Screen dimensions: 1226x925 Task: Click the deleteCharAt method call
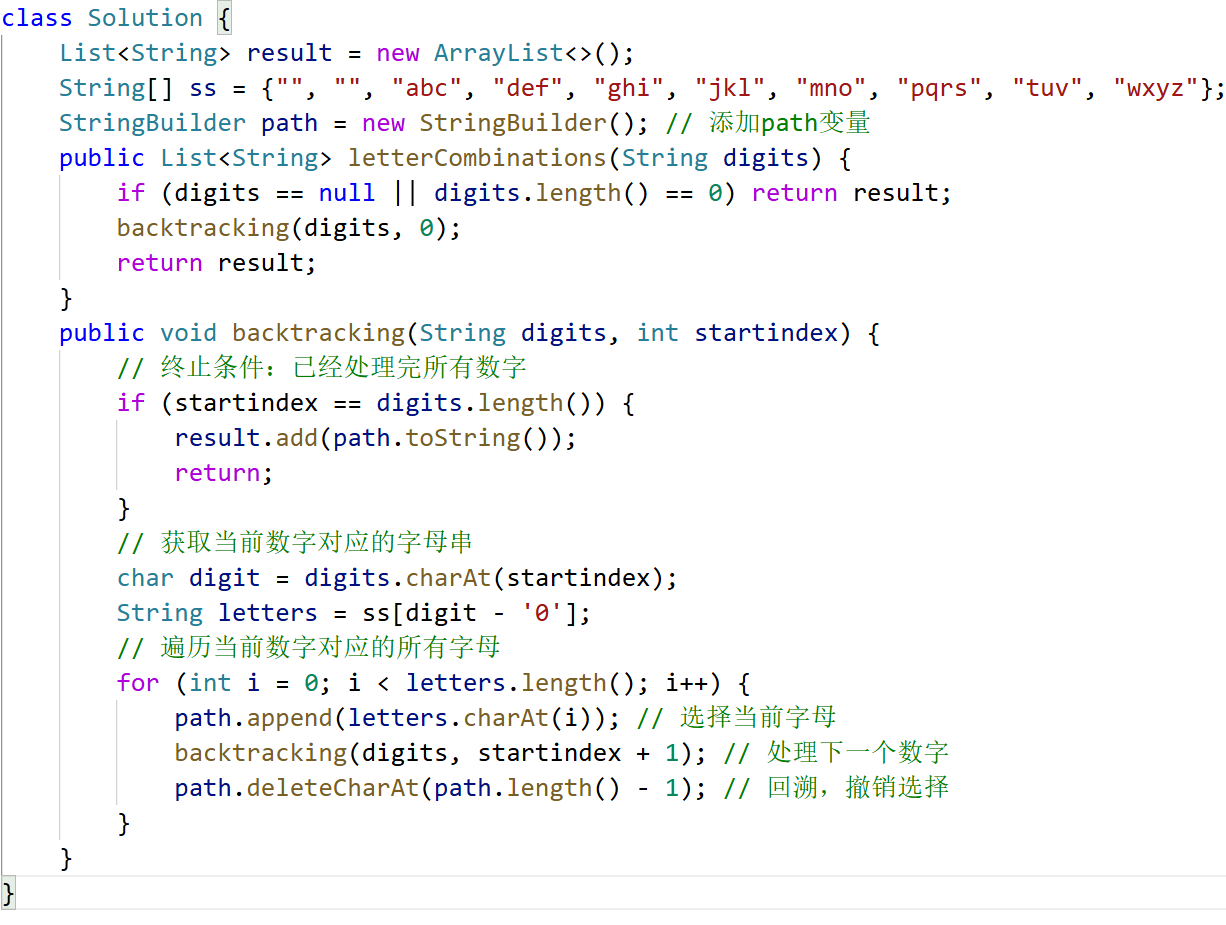click(332, 788)
